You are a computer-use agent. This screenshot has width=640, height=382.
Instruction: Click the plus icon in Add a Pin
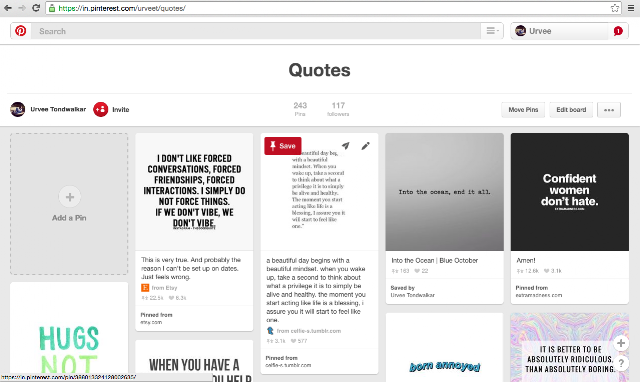tap(70, 197)
